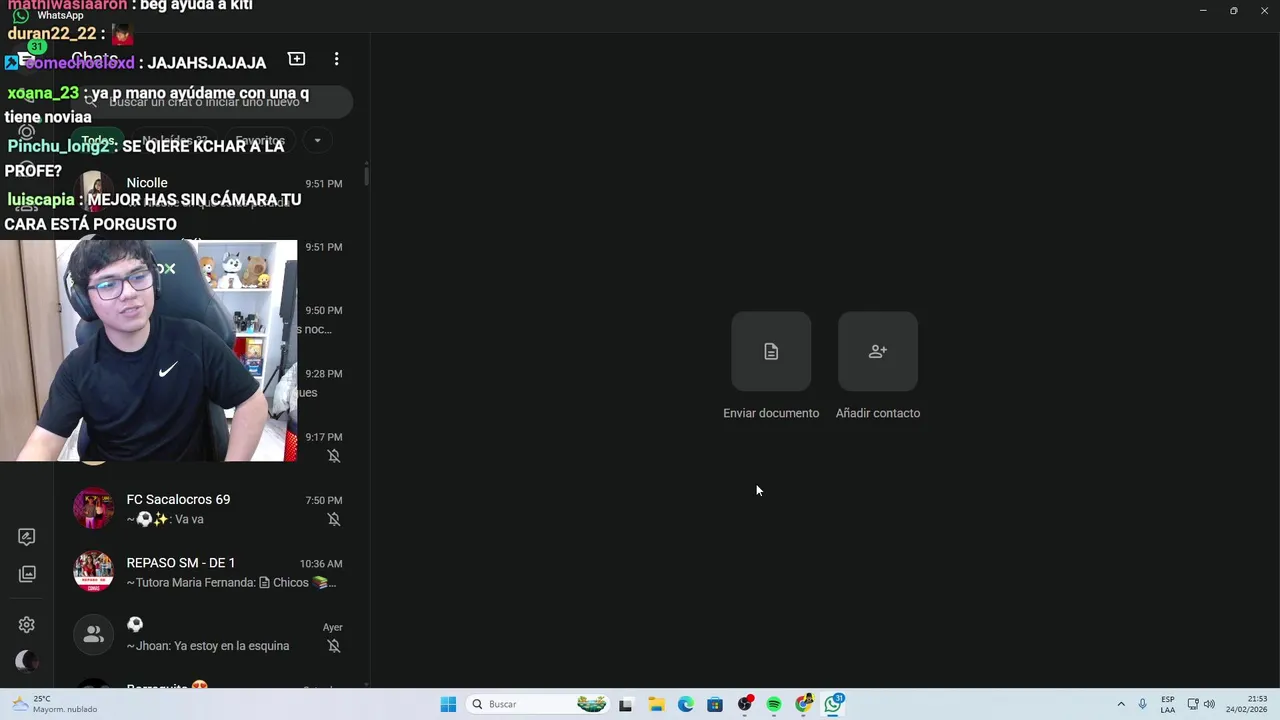This screenshot has width=1280, height=720.
Task: Click the default group avatar beside Jhoan's message
Action: [93, 634]
